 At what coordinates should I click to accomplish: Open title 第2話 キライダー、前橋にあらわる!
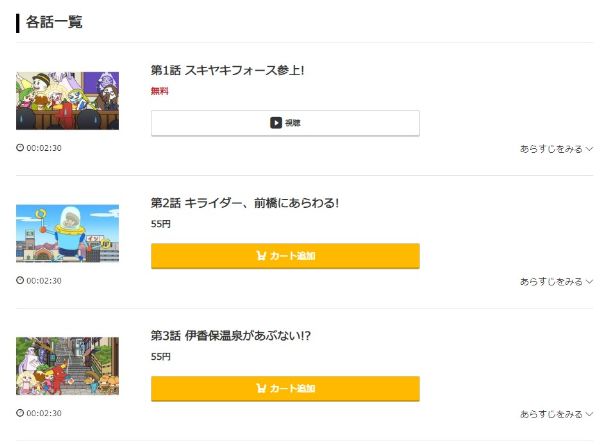point(245,203)
